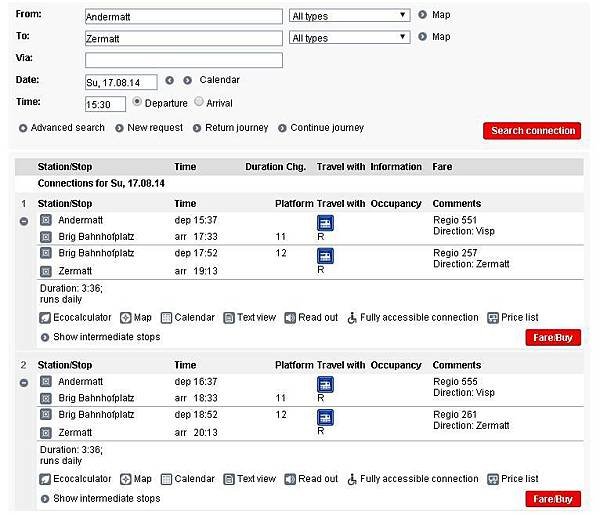Open To station All types dropdown
Screen dimensions: 600x515
click(x=349, y=37)
